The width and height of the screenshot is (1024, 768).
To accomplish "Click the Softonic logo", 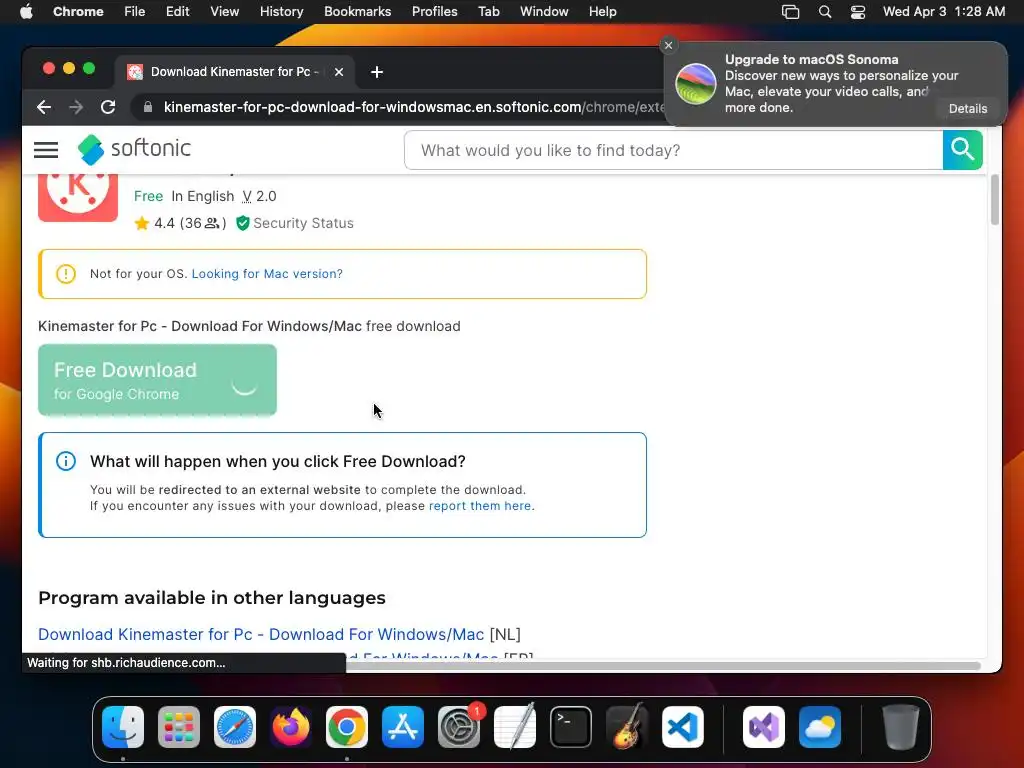I will tap(135, 149).
